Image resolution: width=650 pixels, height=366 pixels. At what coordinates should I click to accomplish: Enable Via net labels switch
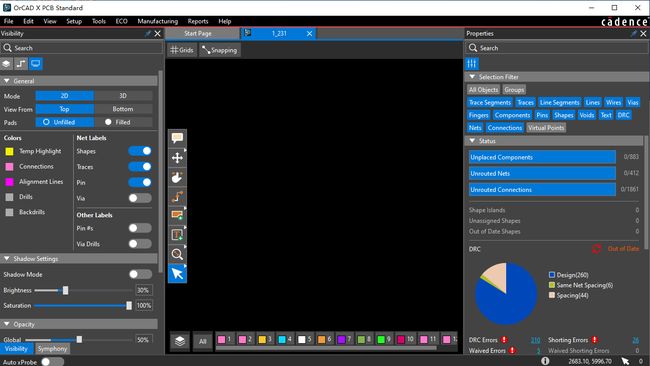pos(140,198)
